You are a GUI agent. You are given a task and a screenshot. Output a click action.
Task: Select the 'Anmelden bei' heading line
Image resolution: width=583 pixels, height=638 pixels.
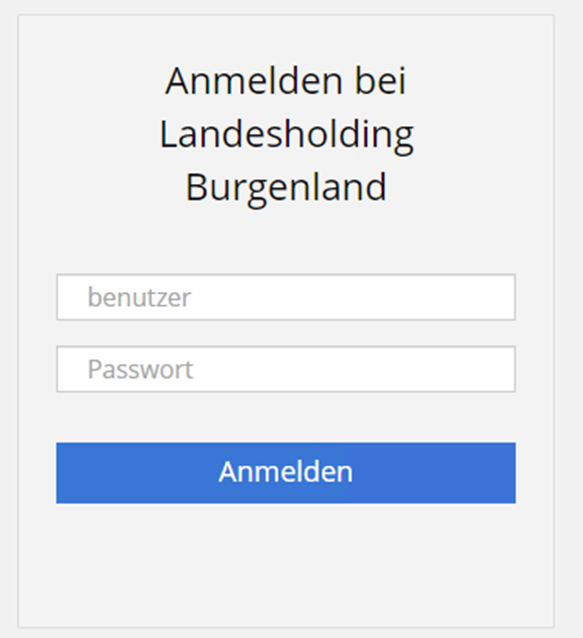point(286,81)
